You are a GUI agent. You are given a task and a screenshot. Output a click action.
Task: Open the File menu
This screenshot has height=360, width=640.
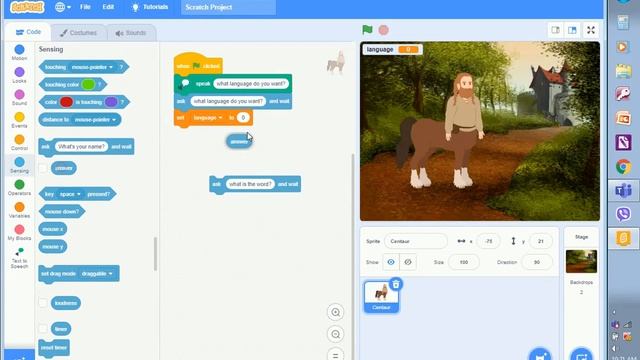[x=85, y=7]
